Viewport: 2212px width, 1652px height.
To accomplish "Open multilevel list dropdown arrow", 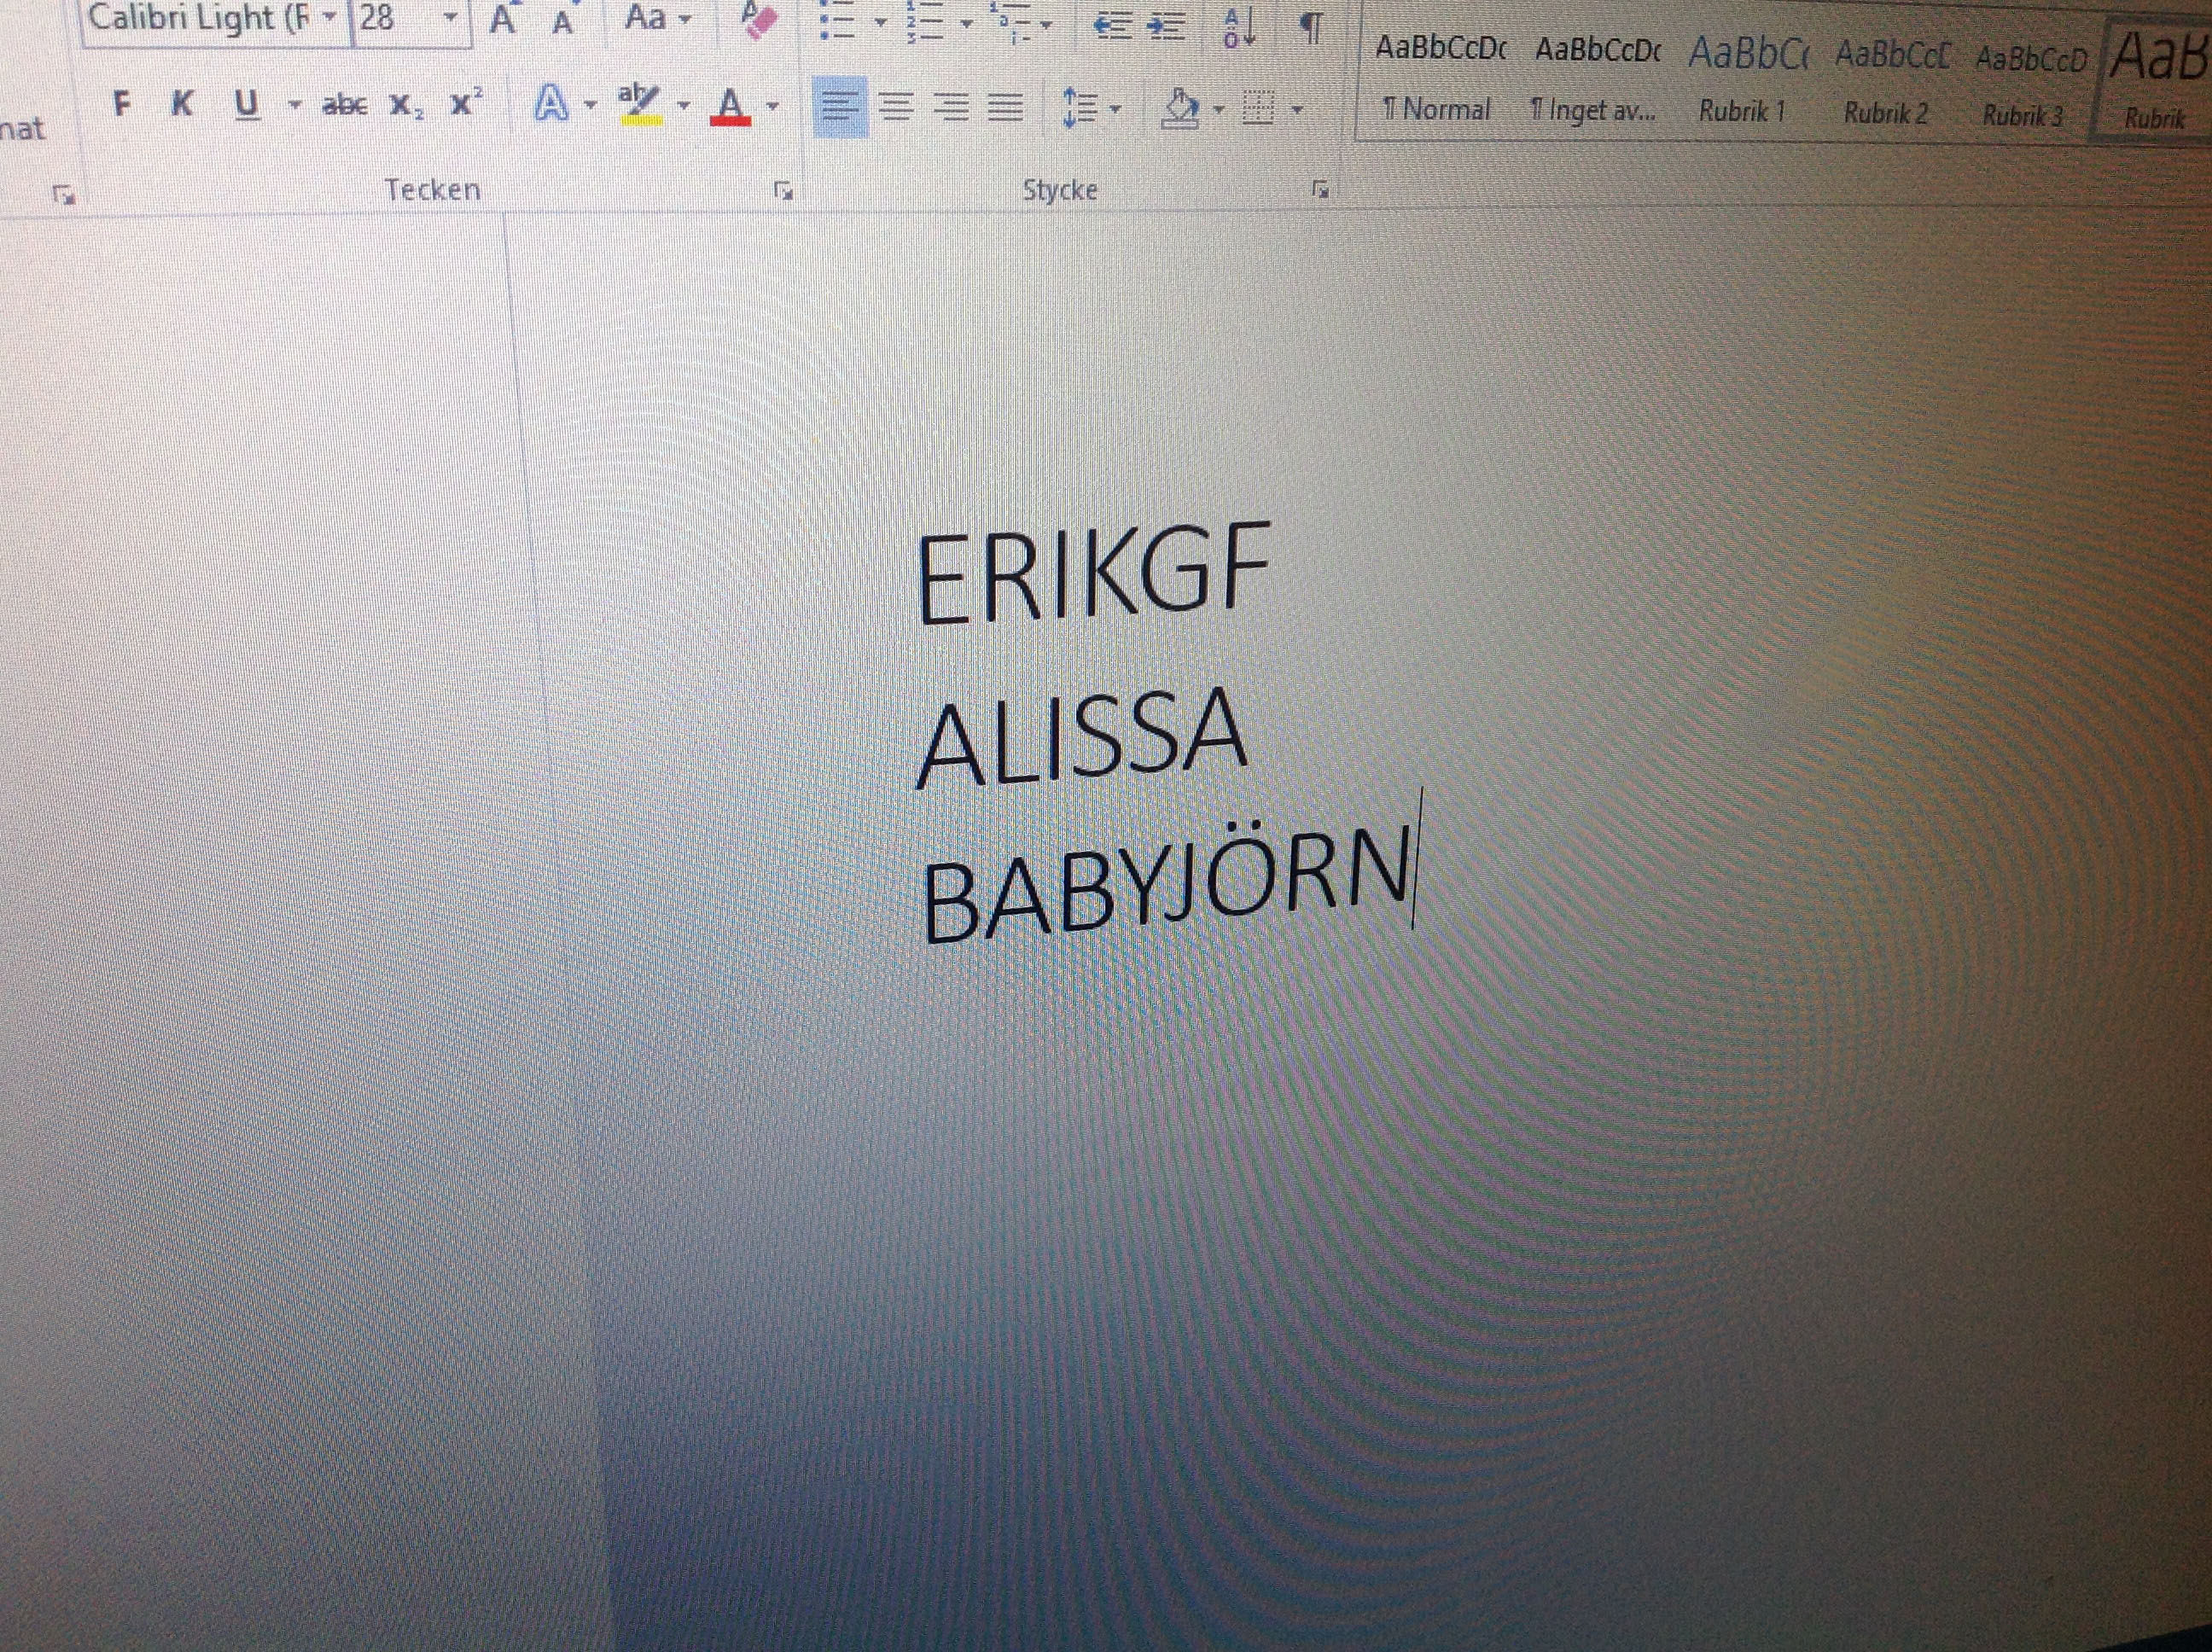I will tap(1047, 25).
